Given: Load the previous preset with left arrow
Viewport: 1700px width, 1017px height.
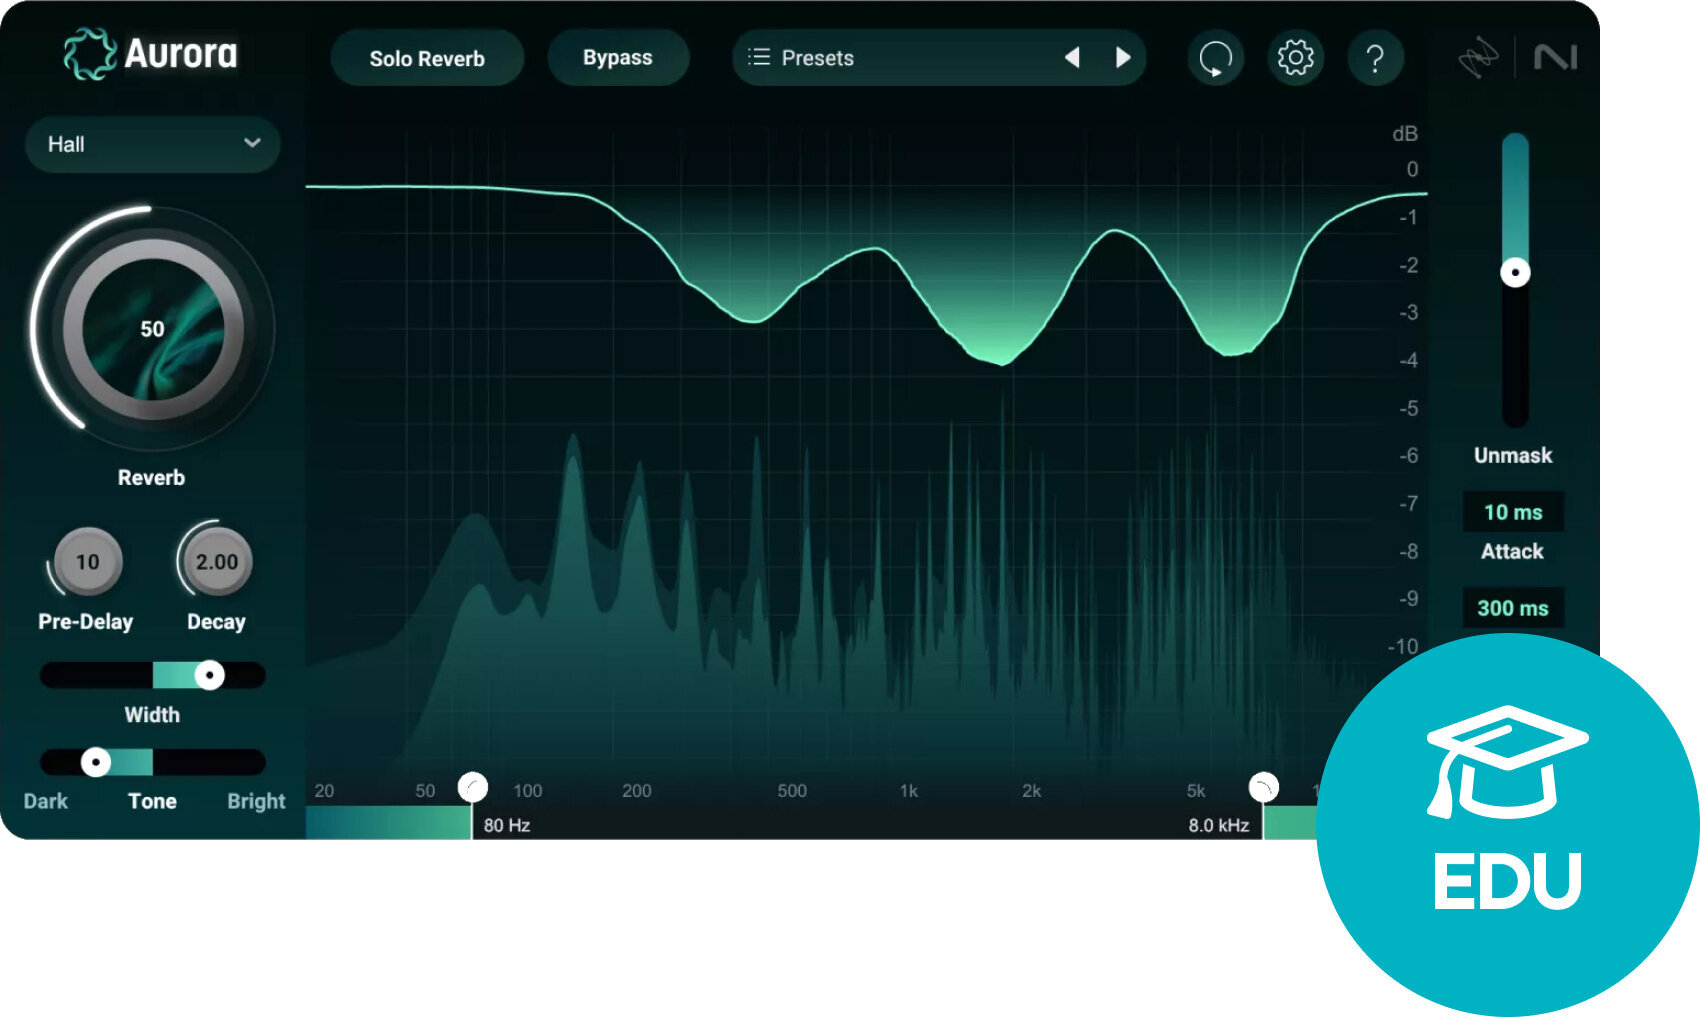Looking at the screenshot, I should point(1073,58).
